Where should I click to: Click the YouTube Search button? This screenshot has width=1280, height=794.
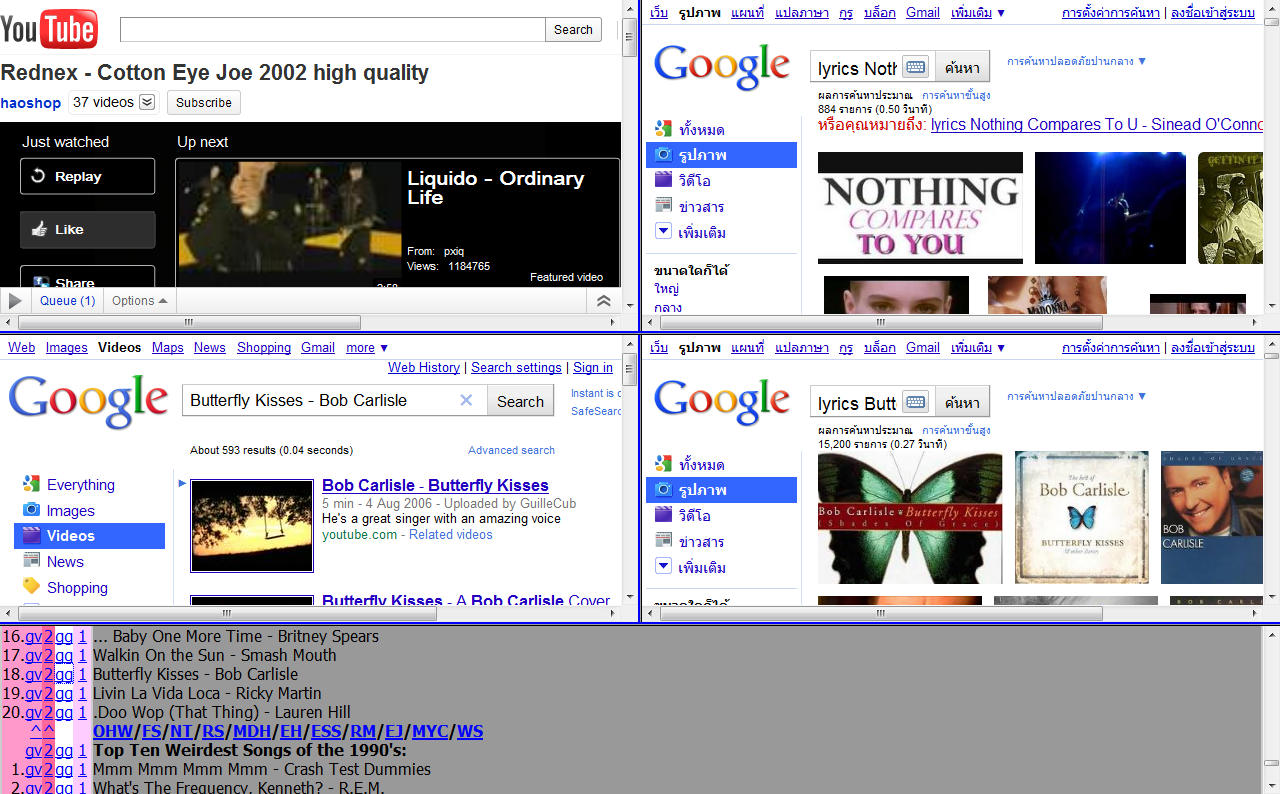pyautogui.click(x=573, y=29)
